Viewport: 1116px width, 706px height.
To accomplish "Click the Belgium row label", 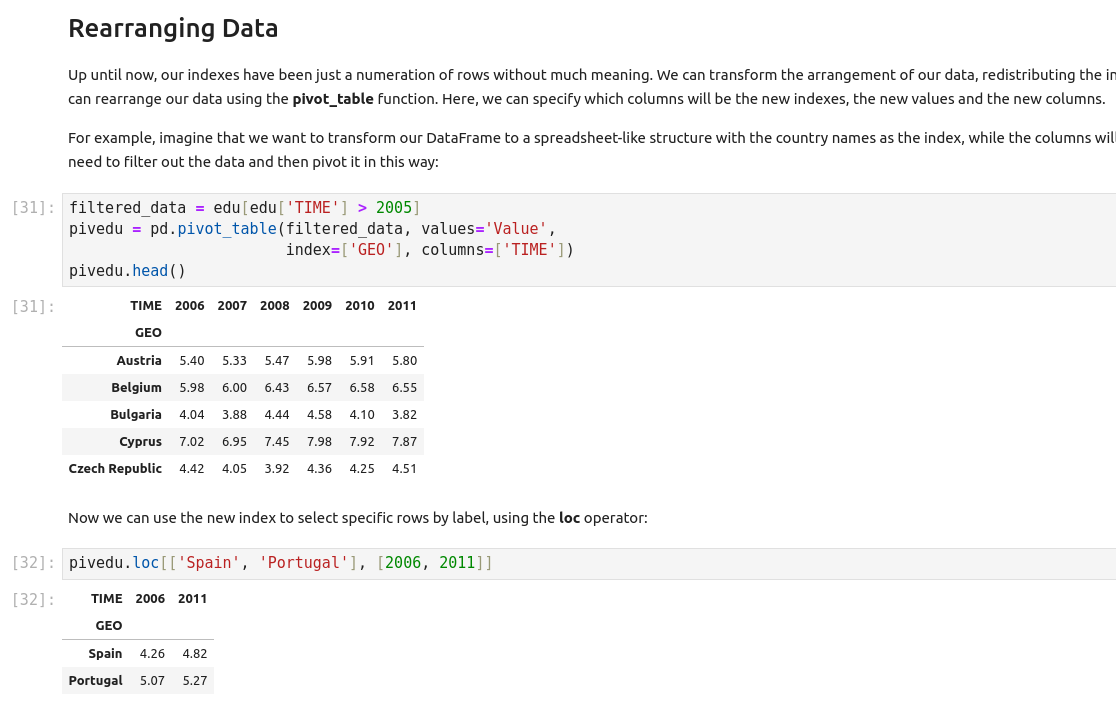I will click(x=136, y=387).
